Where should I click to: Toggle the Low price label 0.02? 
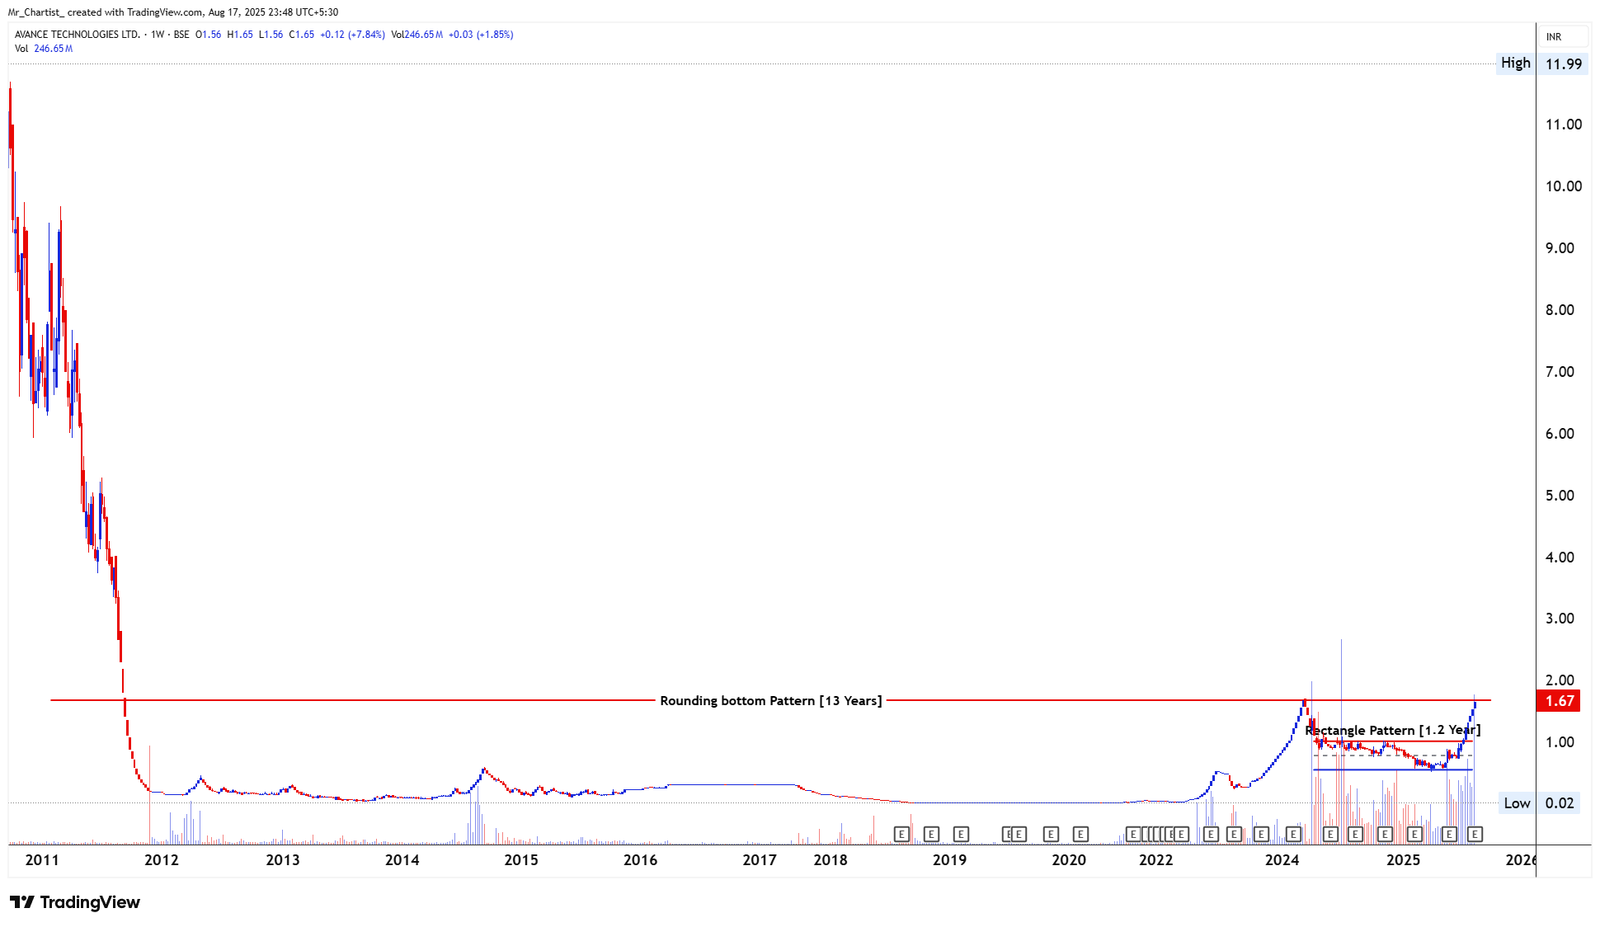[1562, 802]
